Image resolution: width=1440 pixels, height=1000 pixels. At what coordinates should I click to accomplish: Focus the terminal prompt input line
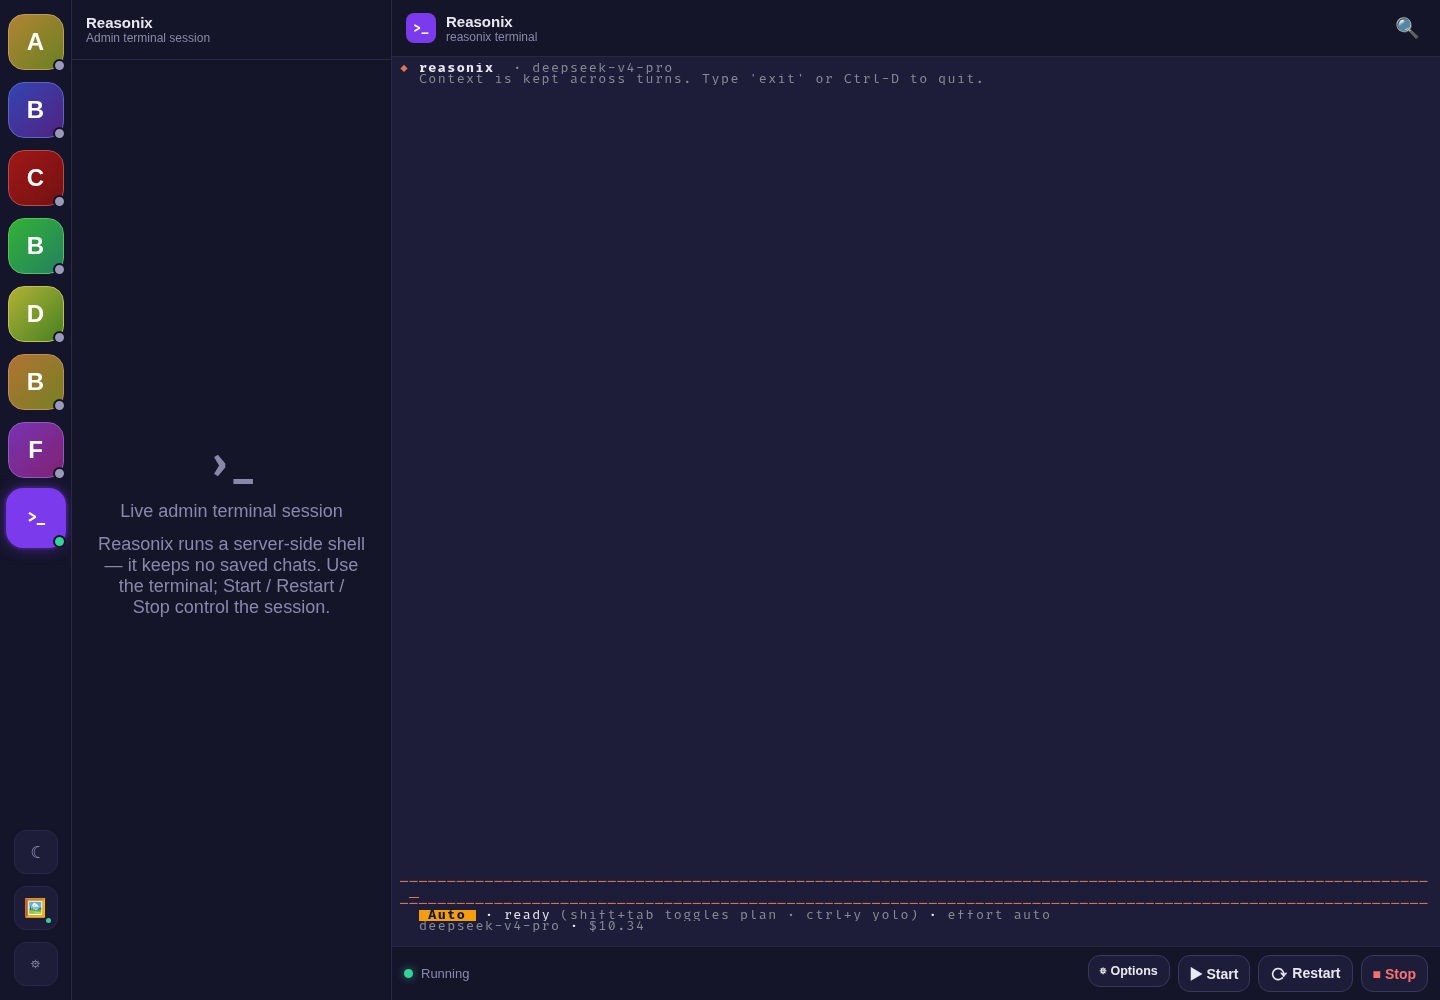click(913, 892)
